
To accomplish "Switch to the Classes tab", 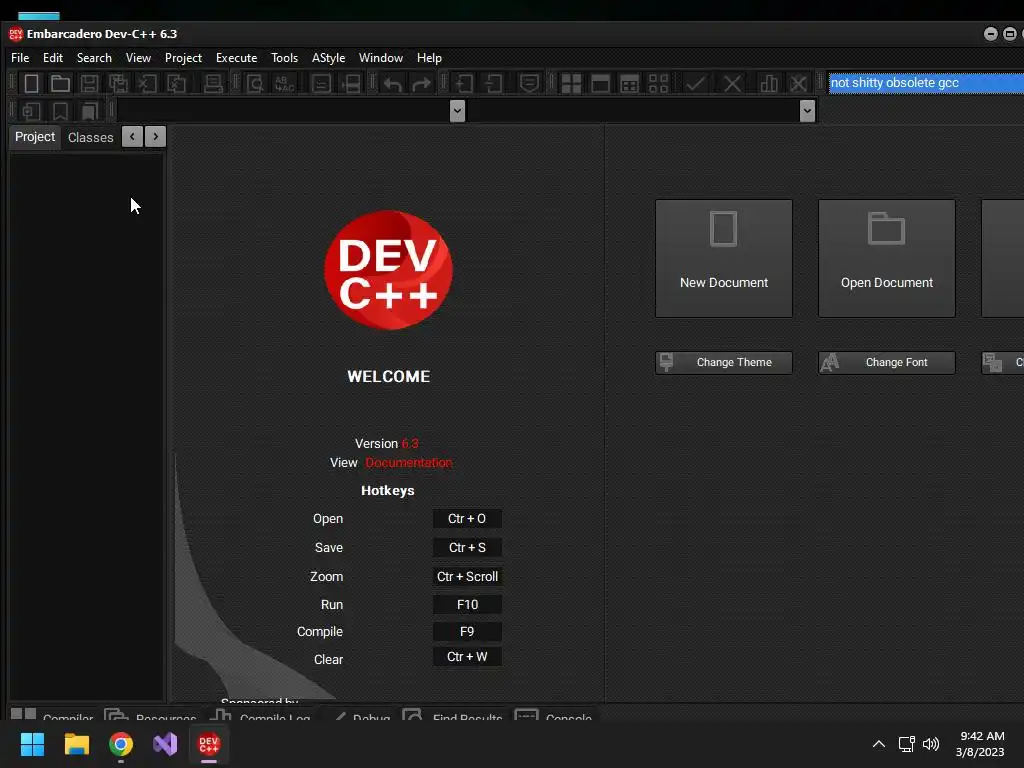I will pyautogui.click(x=91, y=138).
